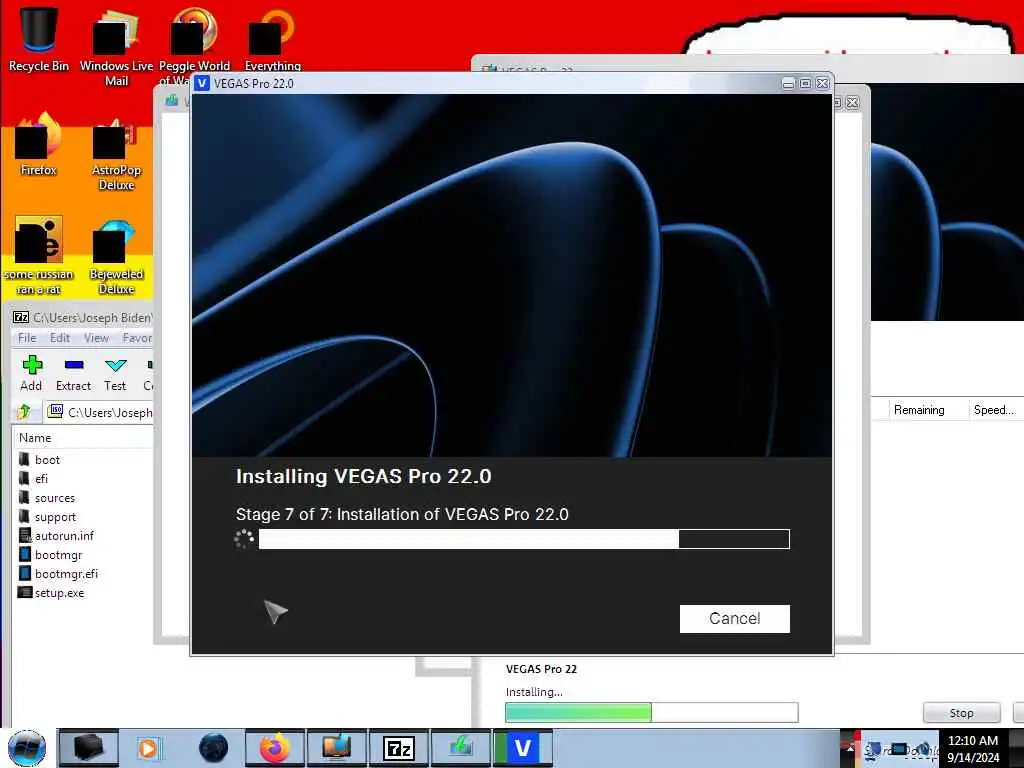Cancel the VEGAS Pro 22.0 installation
Screen dimensions: 1024x768
tap(734, 618)
